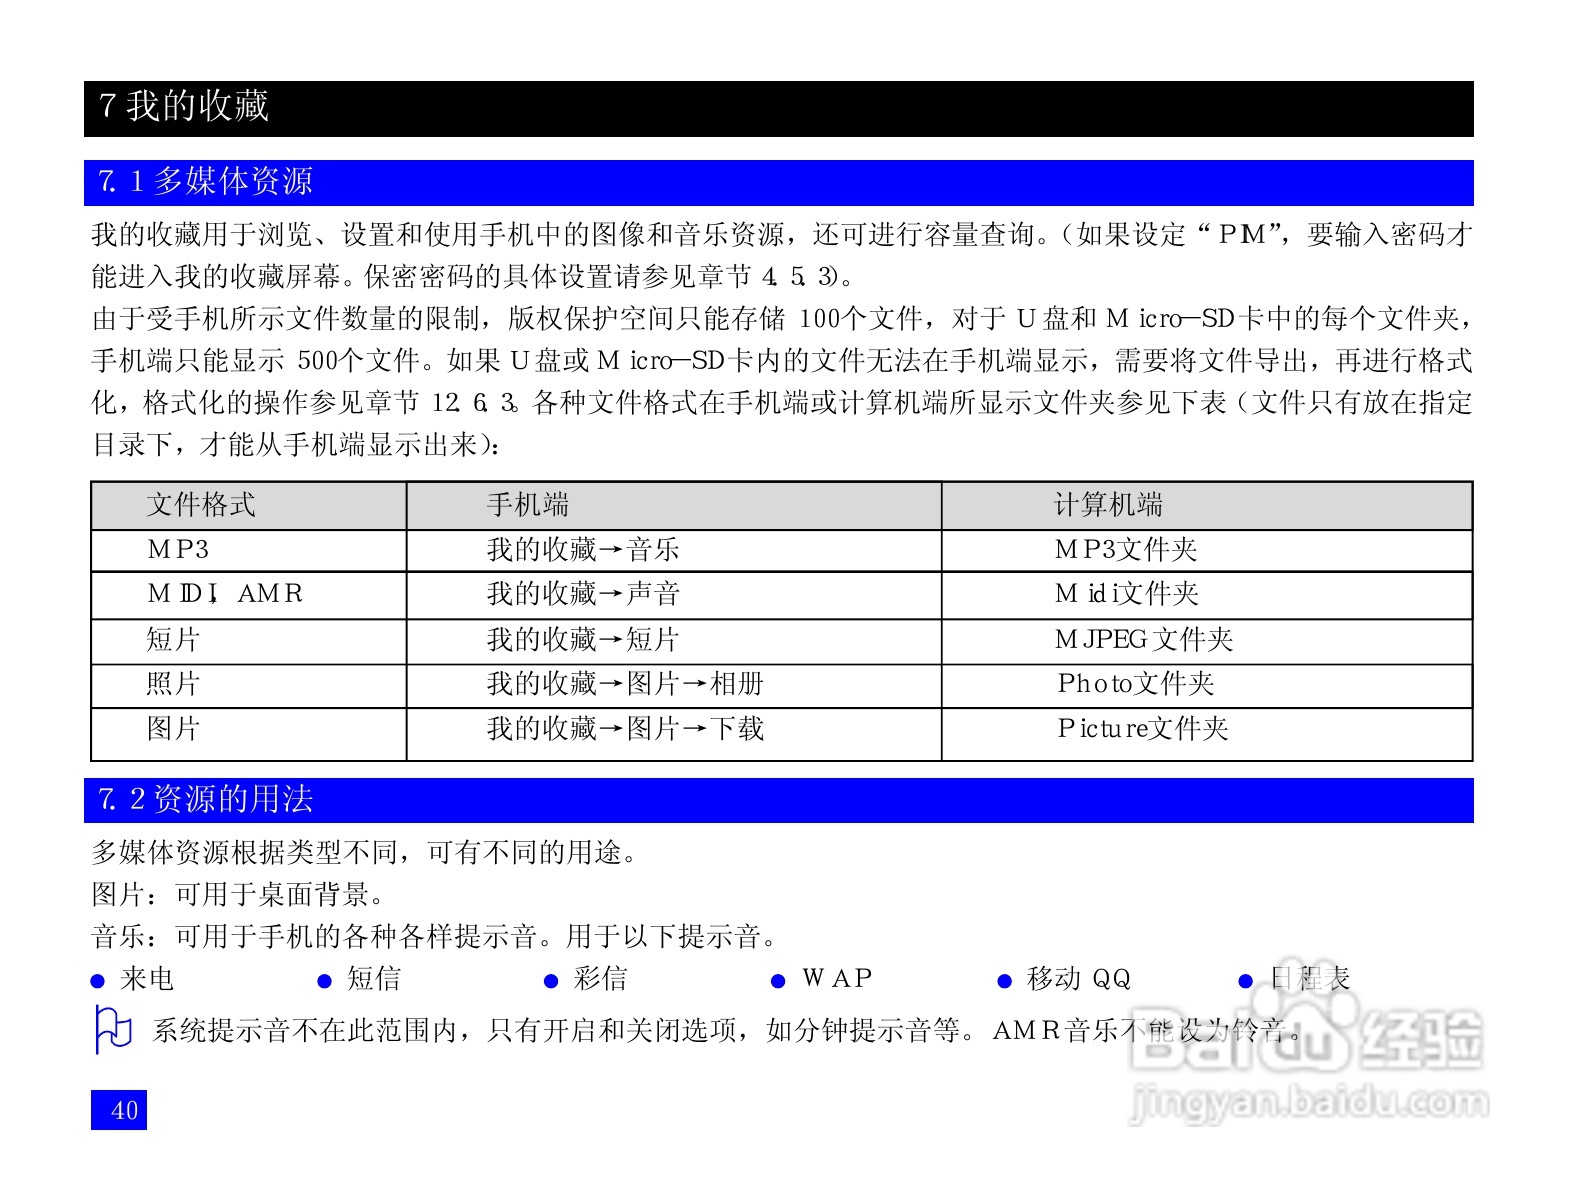Click the cell 'Picture文件夹'
Image resolution: width=1588 pixels, height=1192 pixels.
point(1143,728)
